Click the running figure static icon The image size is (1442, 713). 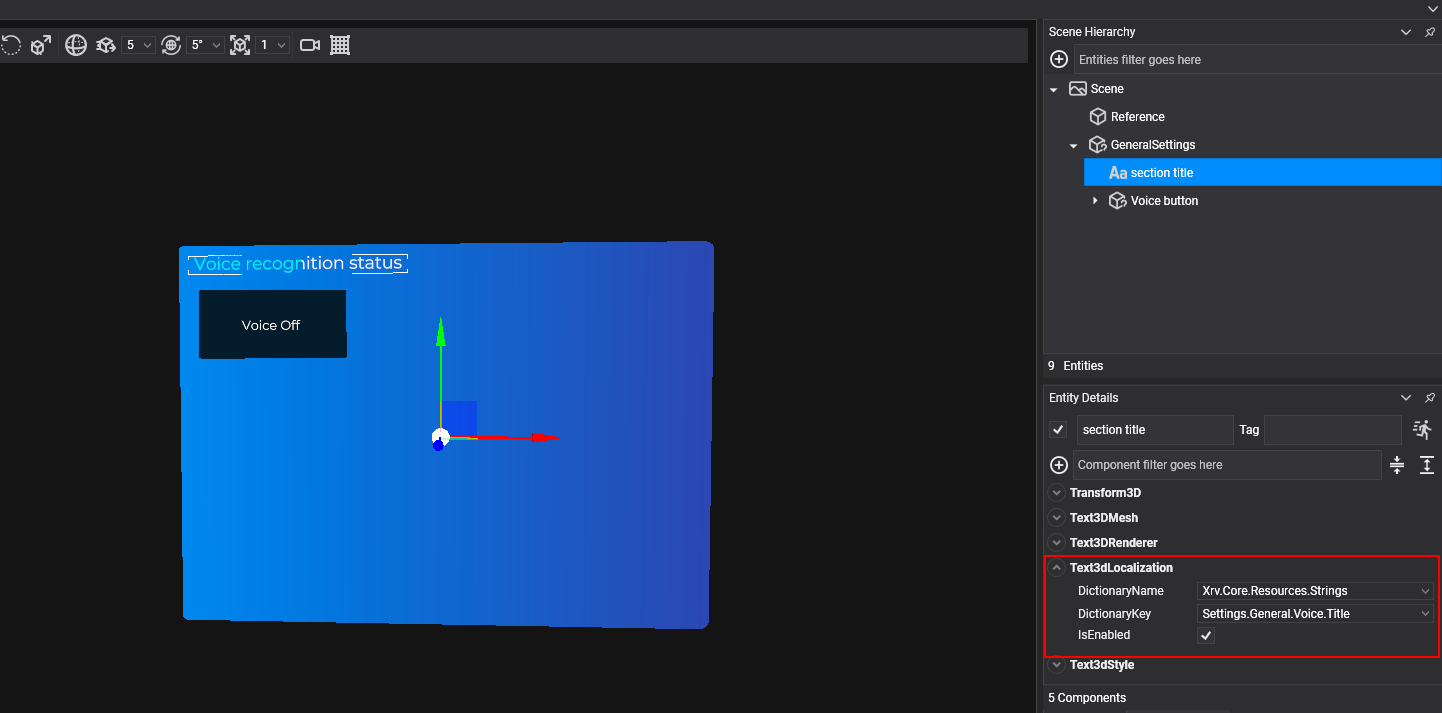[1422, 430]
